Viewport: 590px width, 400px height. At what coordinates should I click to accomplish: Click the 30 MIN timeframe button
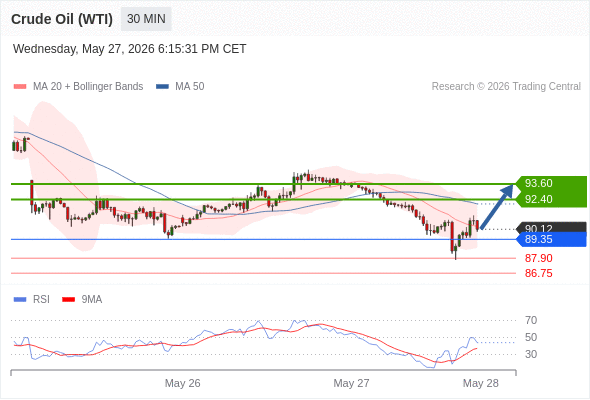click(x=146, y=19)
